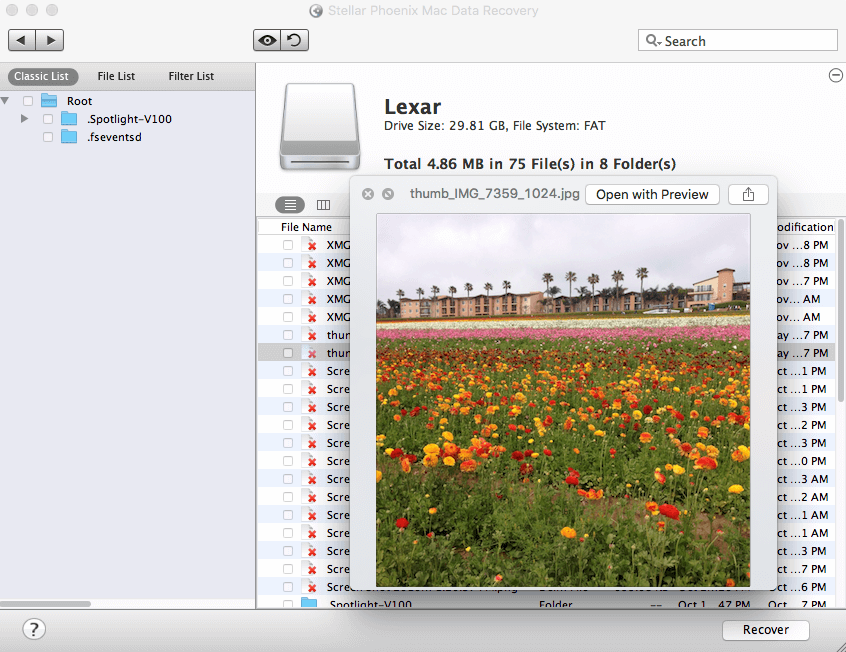Expand the .Spotlight-V100 folder
The width and height of the screenshot is (846, 652).
pyautogui.click(x=24, y=118)
